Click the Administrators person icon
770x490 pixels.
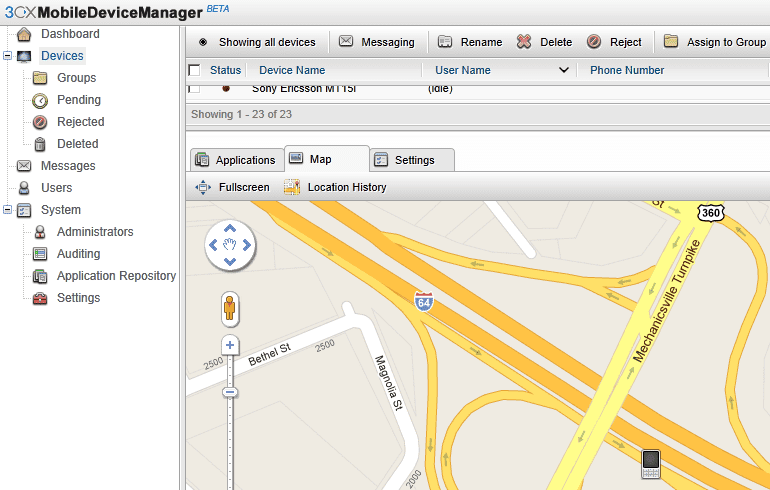pos(40,232)
